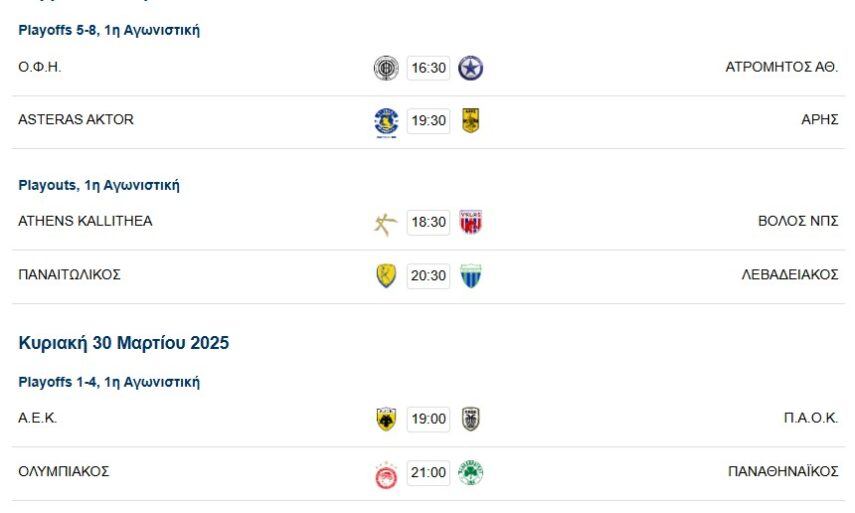Click the Atromitos star crest icon
Image resolution: width=855 pixels, height=513 pixels.
(x=471, y=68)
